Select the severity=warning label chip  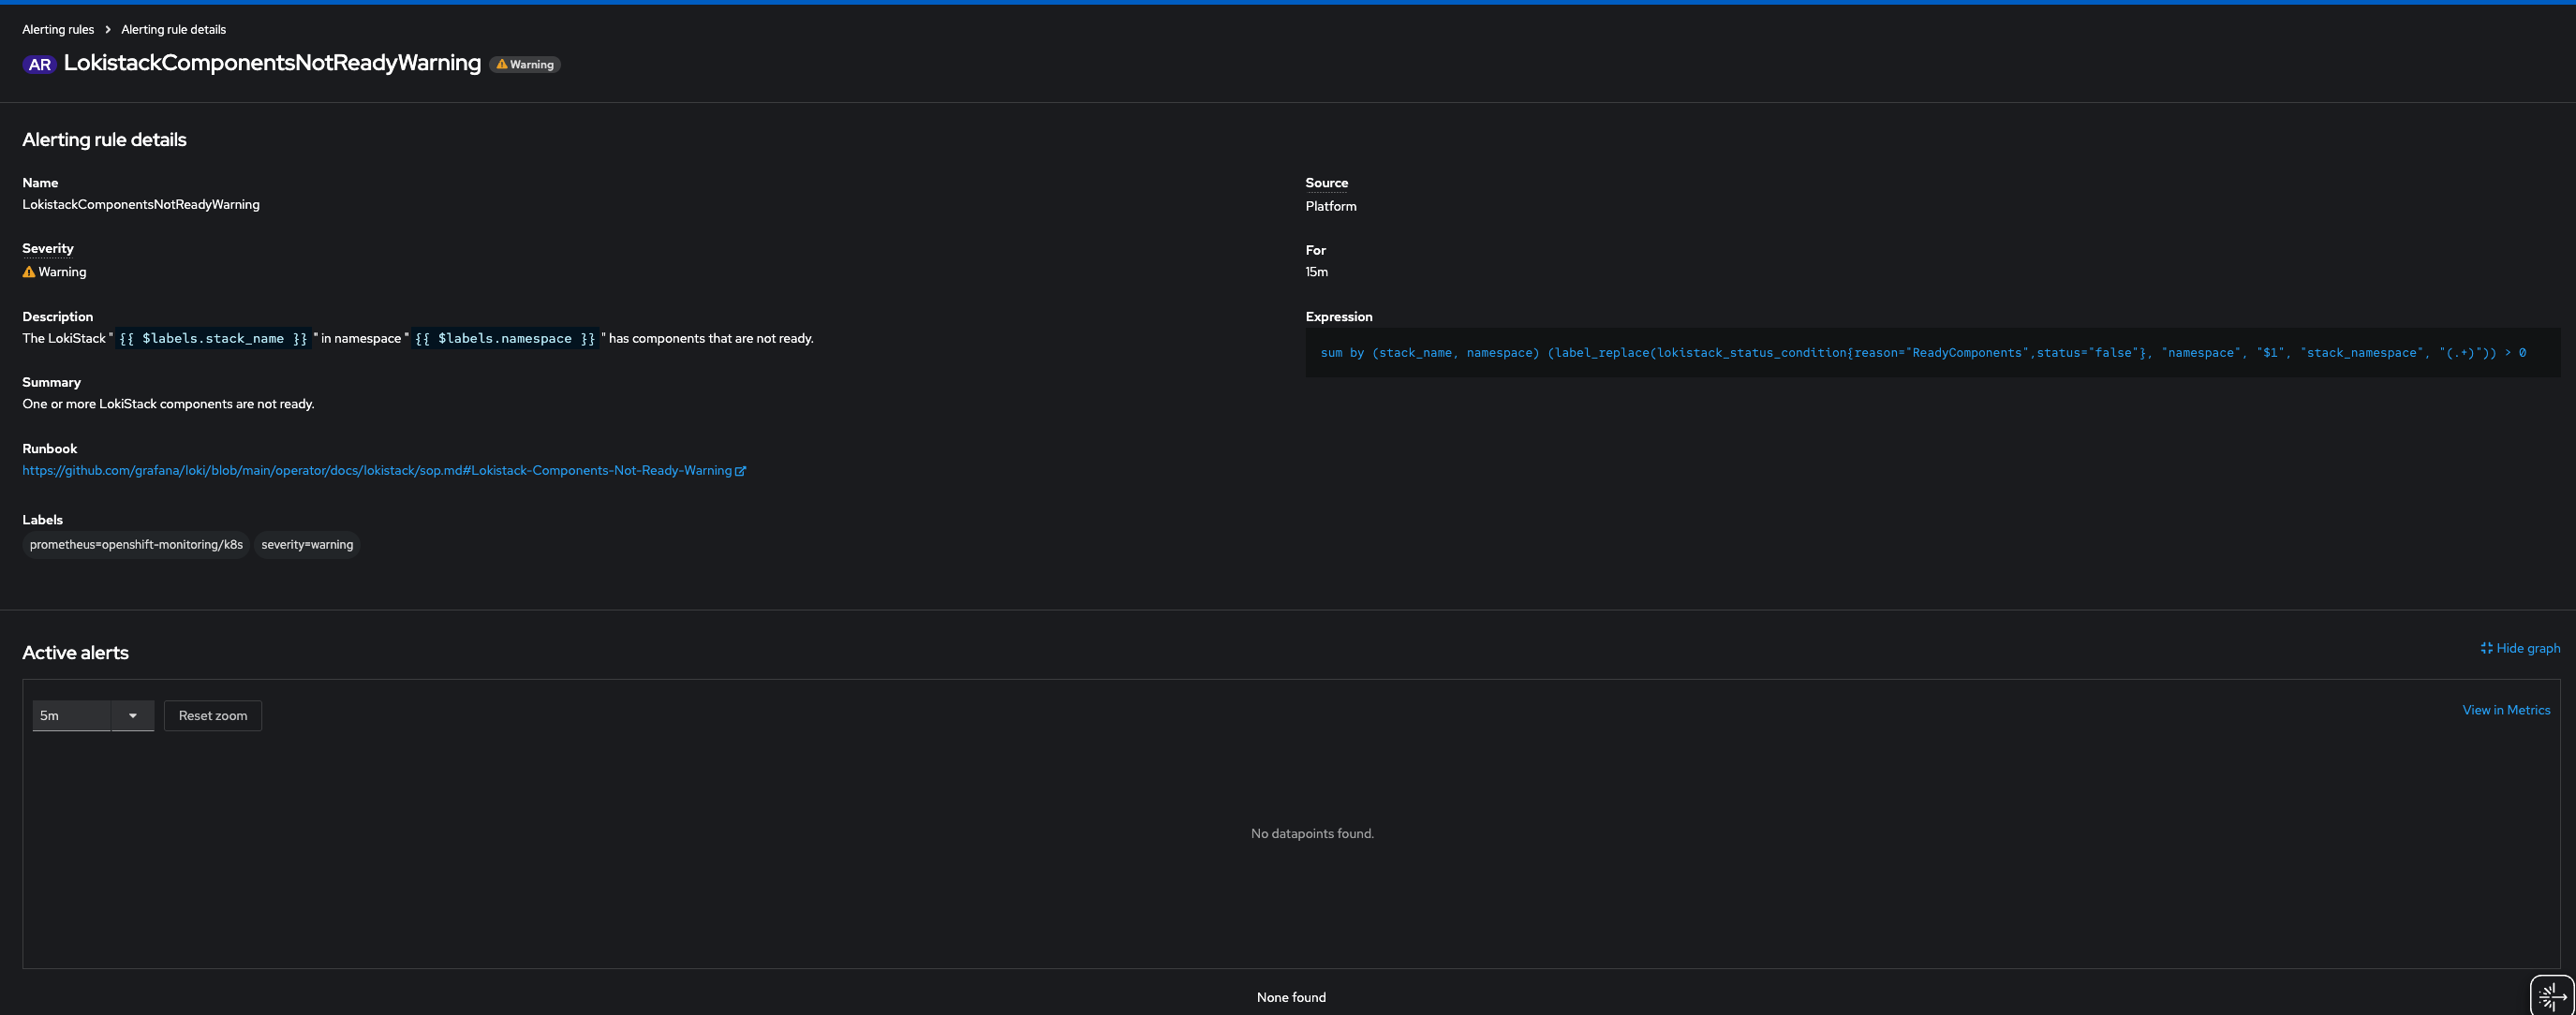coord(307,545)
